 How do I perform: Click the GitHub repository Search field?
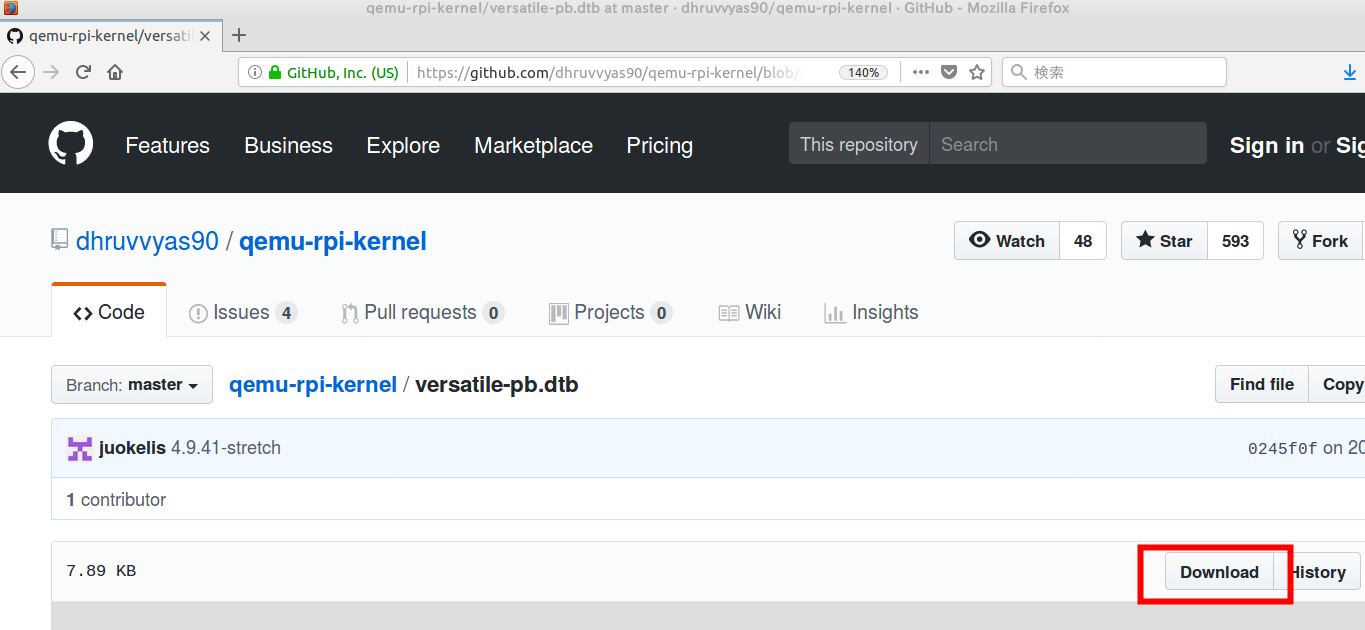click(x=1068, y=144)
